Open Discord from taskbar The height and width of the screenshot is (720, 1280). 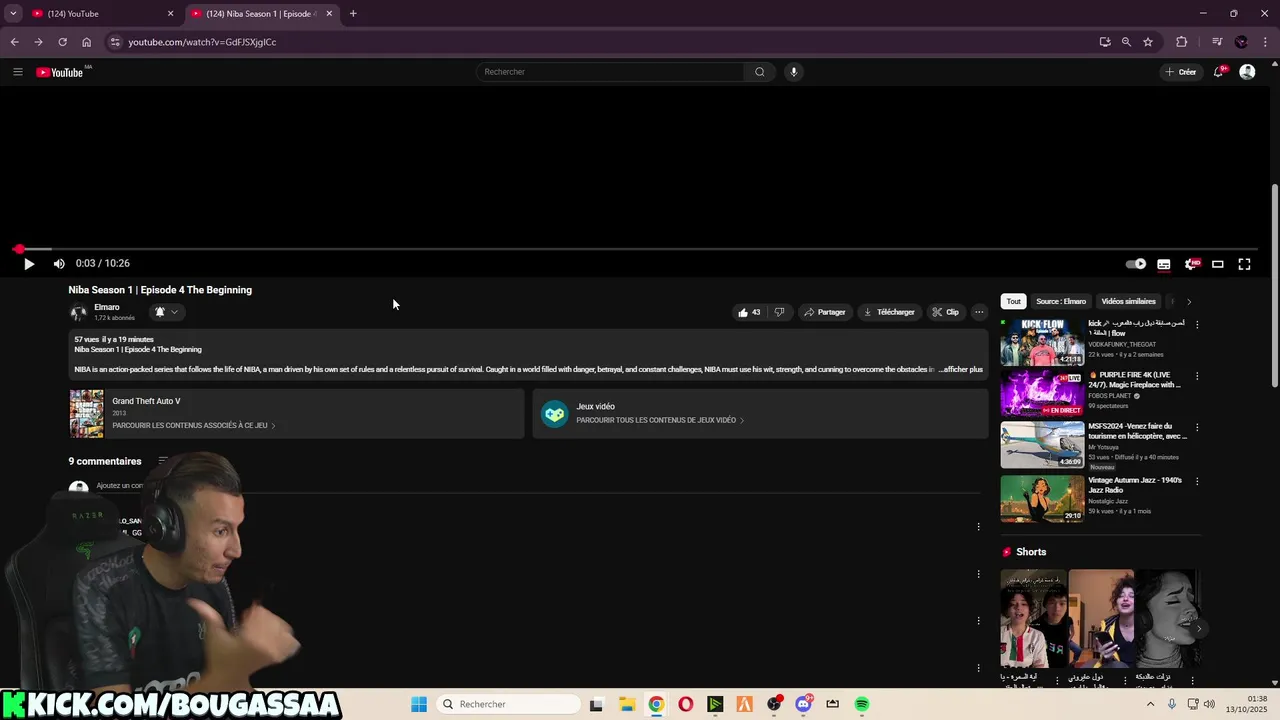(x=803, y=704)
